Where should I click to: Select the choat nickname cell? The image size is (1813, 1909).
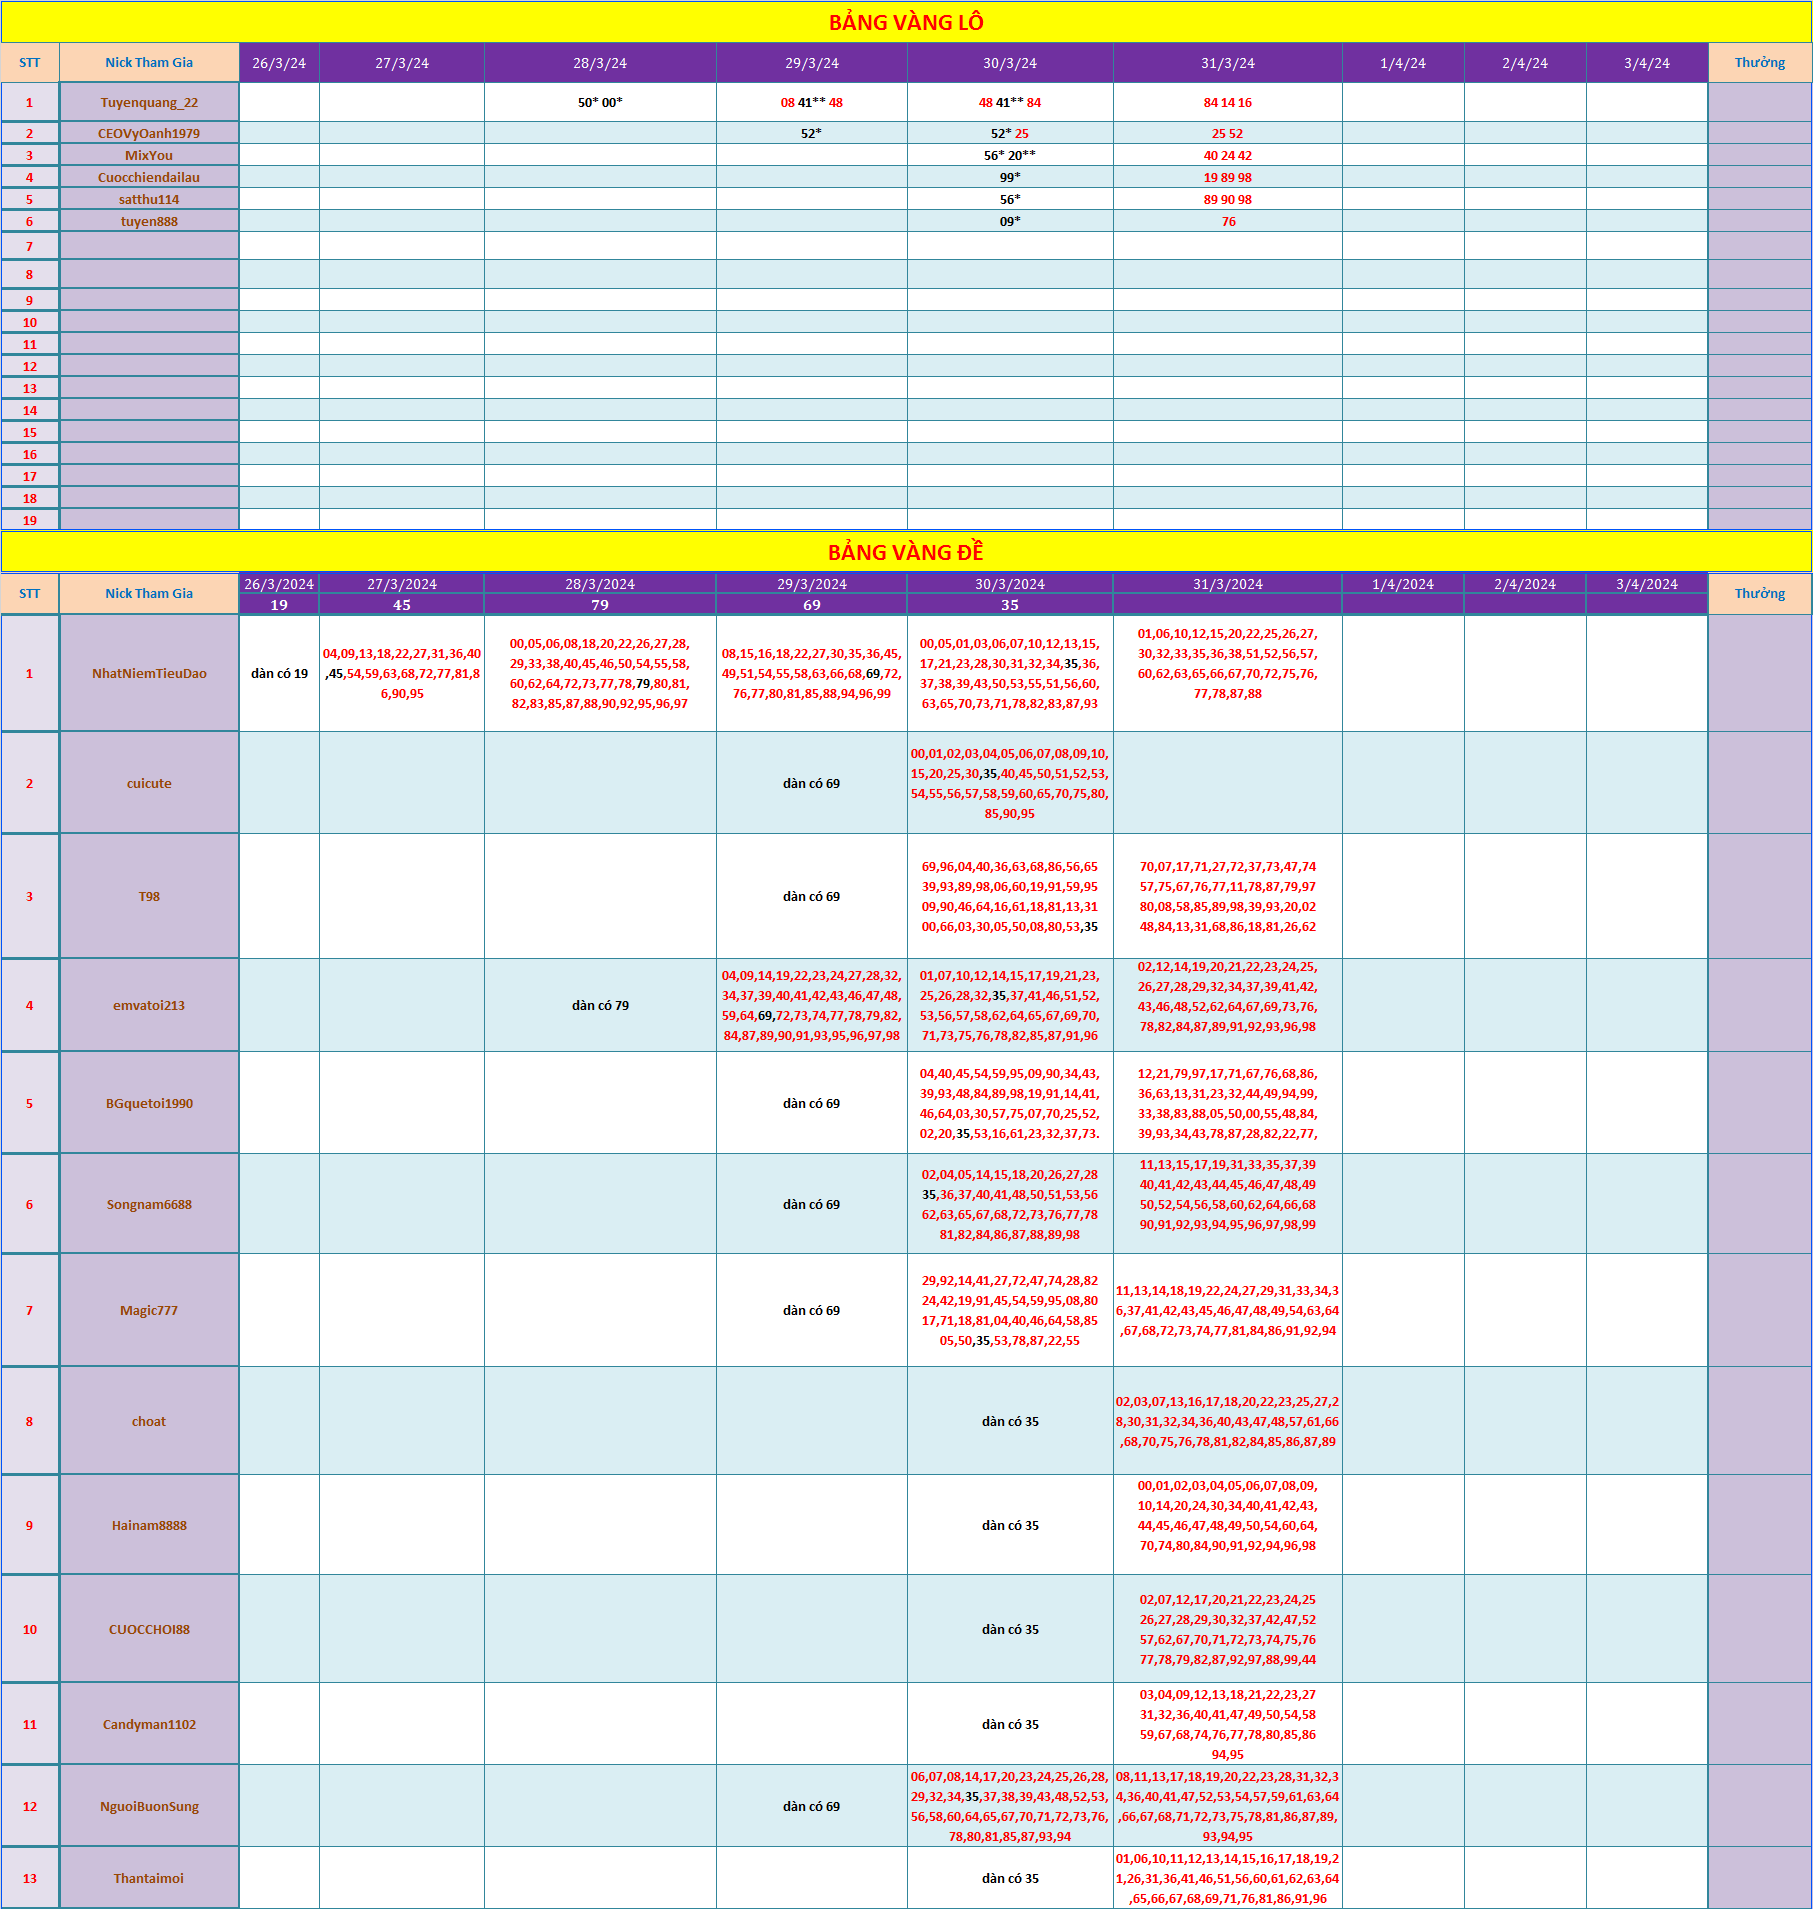click(149, 1421)
